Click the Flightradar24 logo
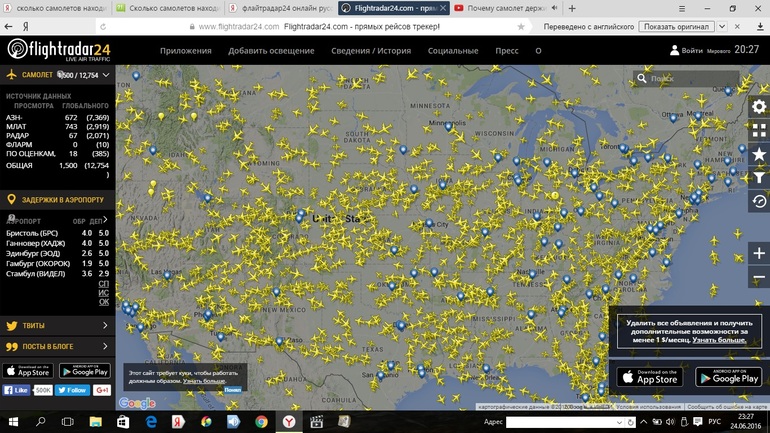This screenshot has width=770, height=433. pos(58,50)
